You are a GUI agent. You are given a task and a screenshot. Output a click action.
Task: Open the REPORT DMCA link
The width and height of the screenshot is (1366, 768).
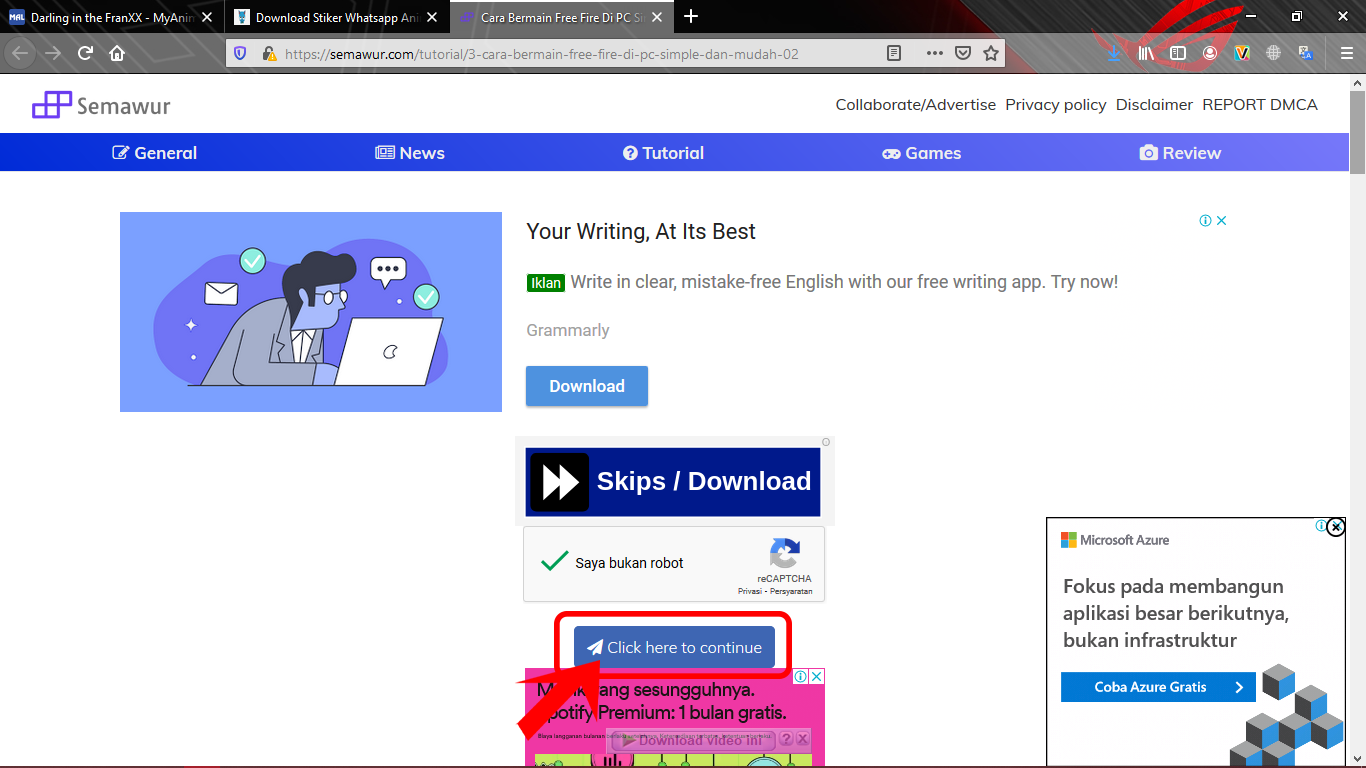1260,104
